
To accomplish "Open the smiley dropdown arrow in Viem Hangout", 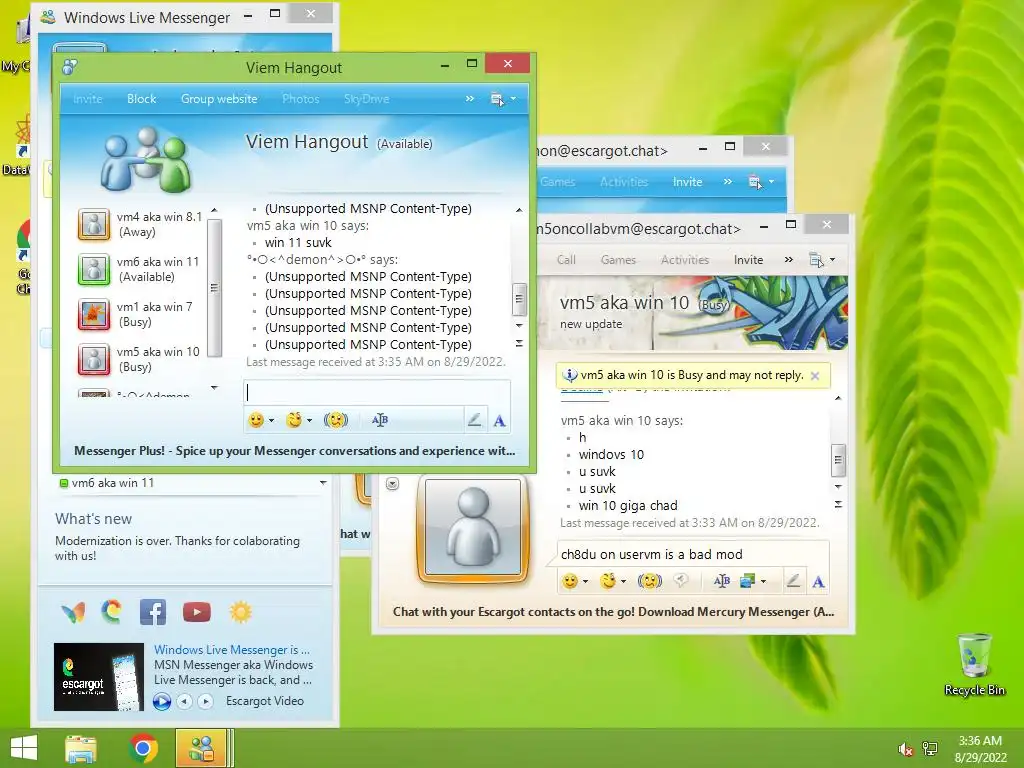I will click(x=272, y=421).
